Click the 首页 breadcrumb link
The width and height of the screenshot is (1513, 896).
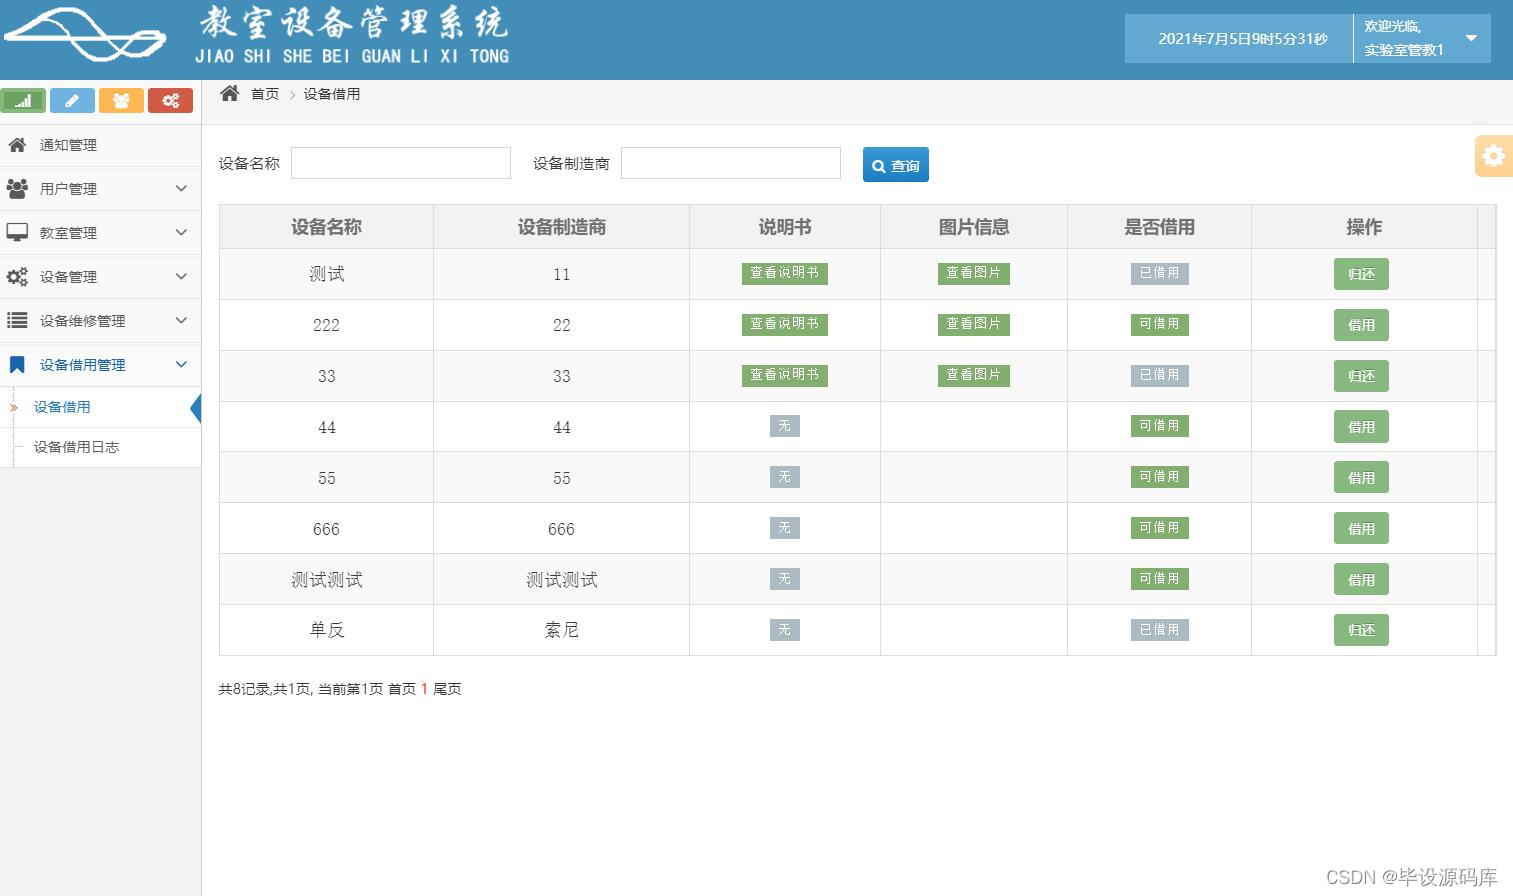265,94
